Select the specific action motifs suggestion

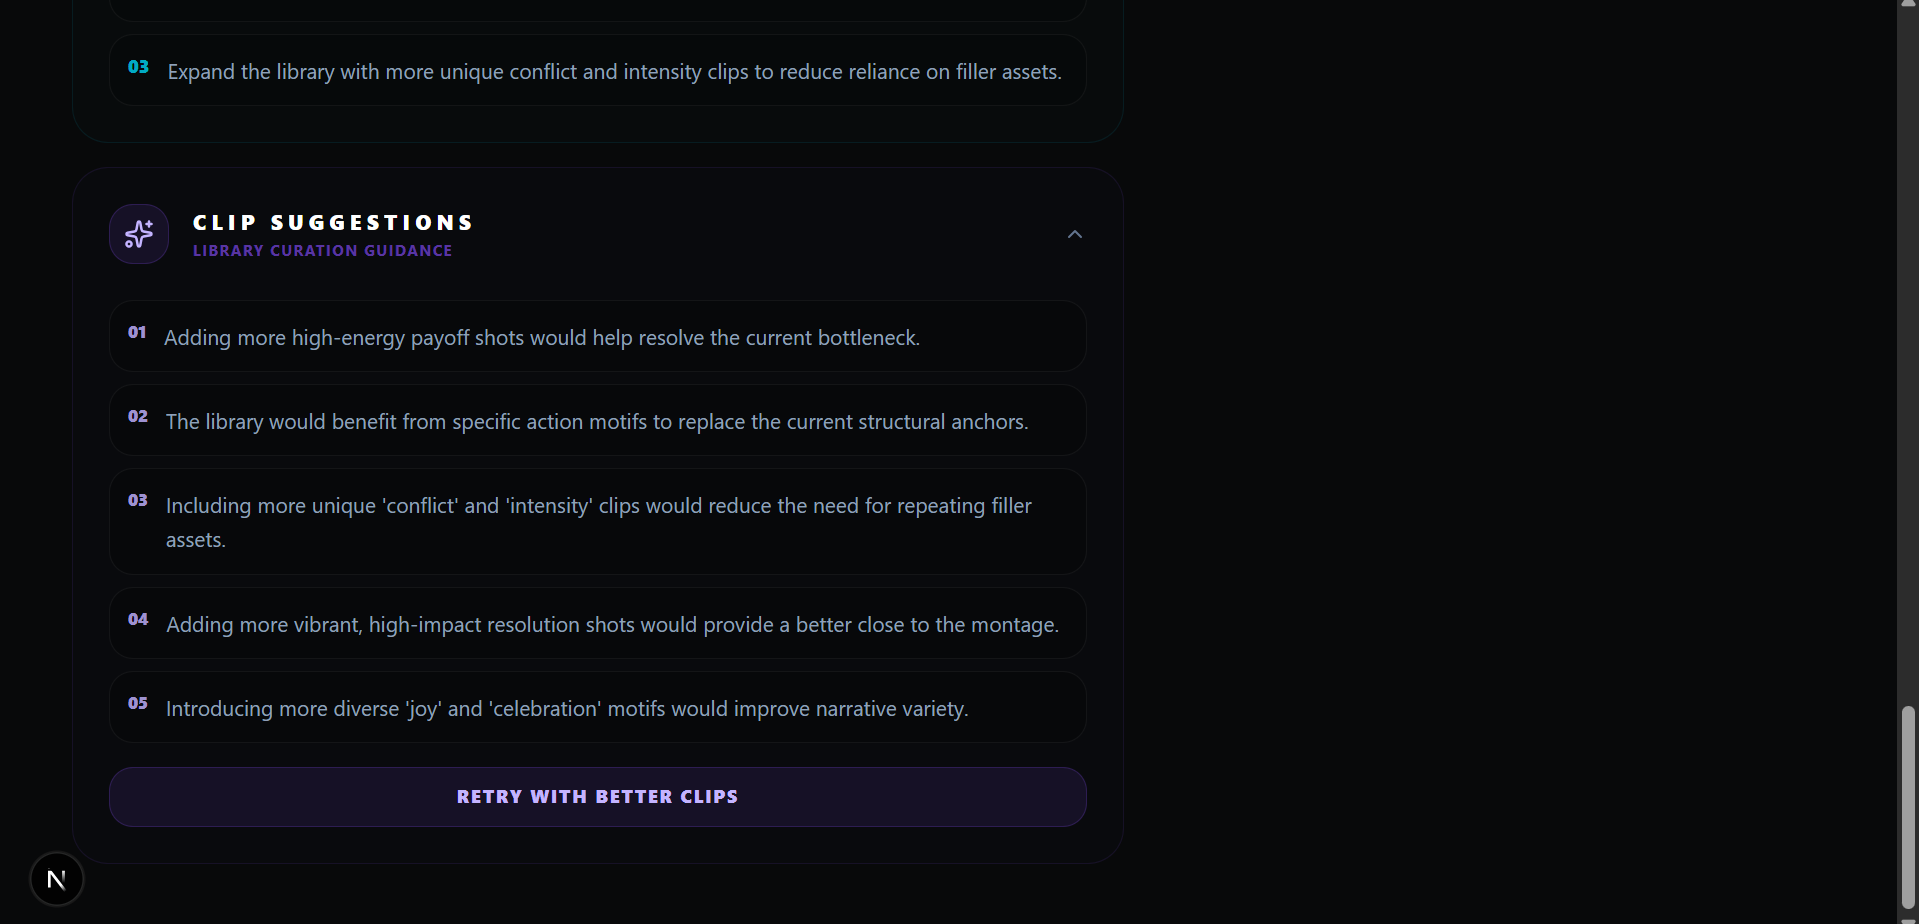coord(596,422)
